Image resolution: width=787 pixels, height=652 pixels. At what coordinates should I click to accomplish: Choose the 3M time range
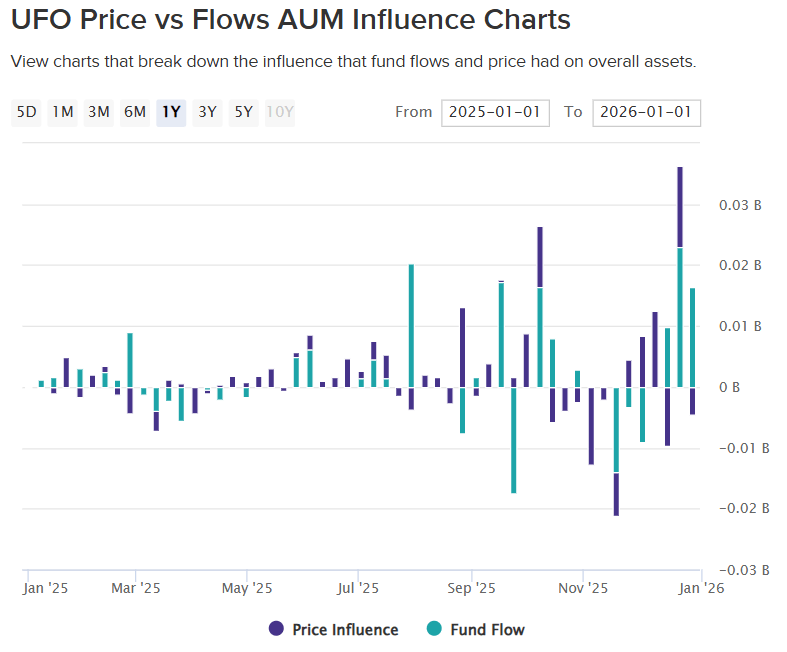(x=99, y=112)
